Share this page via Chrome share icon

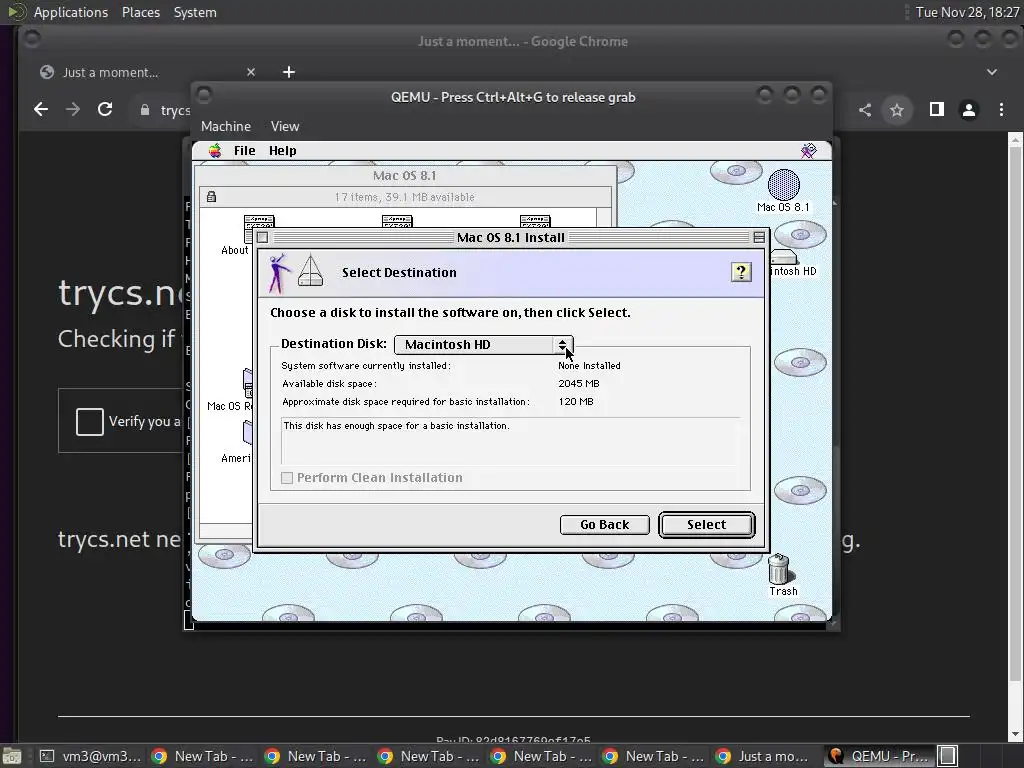(865, 110)
